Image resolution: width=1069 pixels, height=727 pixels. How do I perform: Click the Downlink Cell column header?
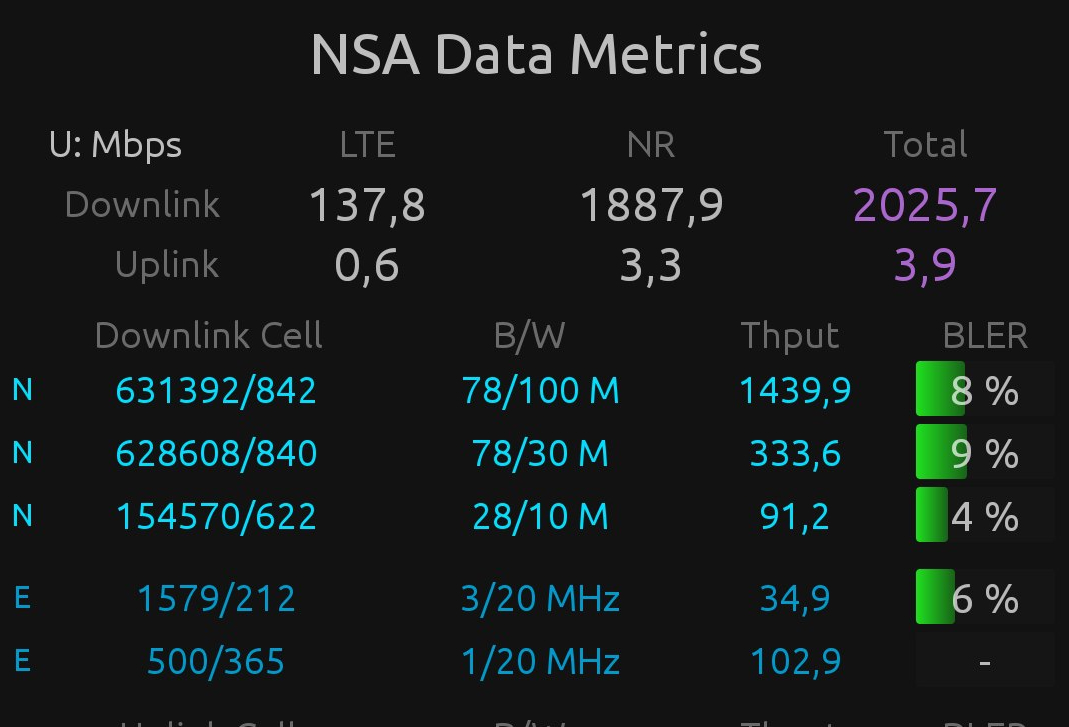coord(208,336)
